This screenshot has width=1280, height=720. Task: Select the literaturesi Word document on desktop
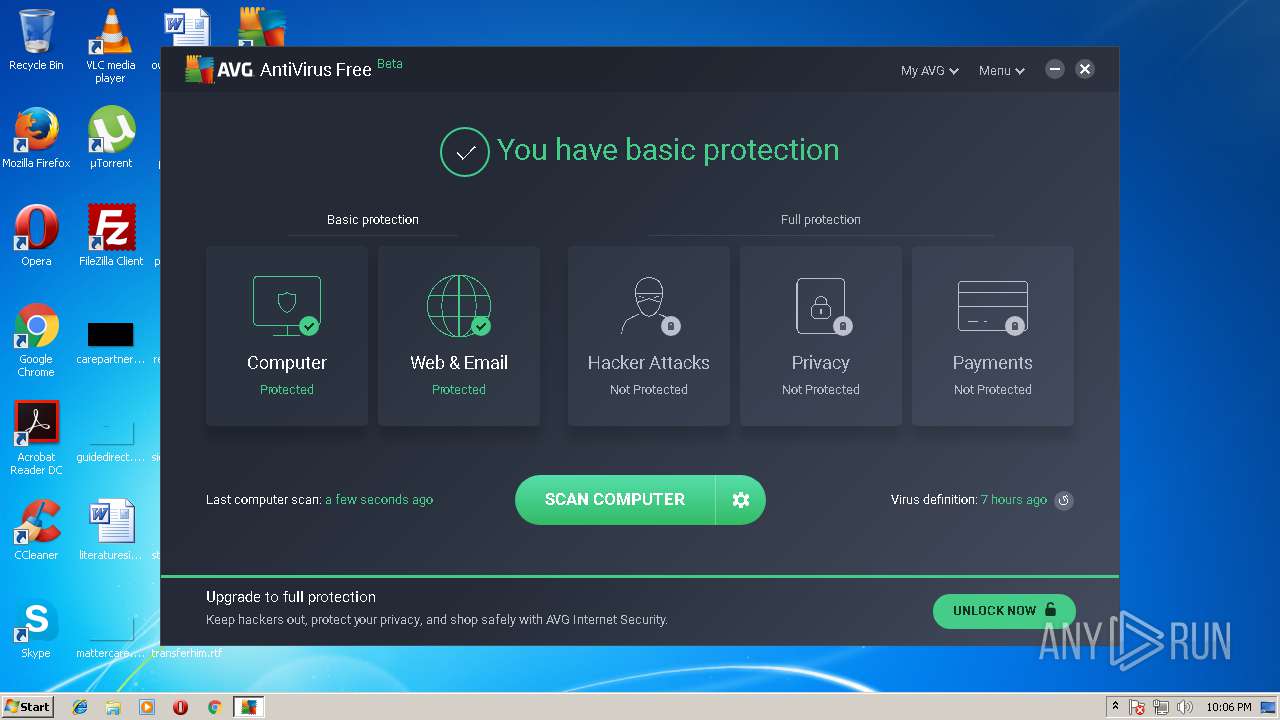pos(110,530)
